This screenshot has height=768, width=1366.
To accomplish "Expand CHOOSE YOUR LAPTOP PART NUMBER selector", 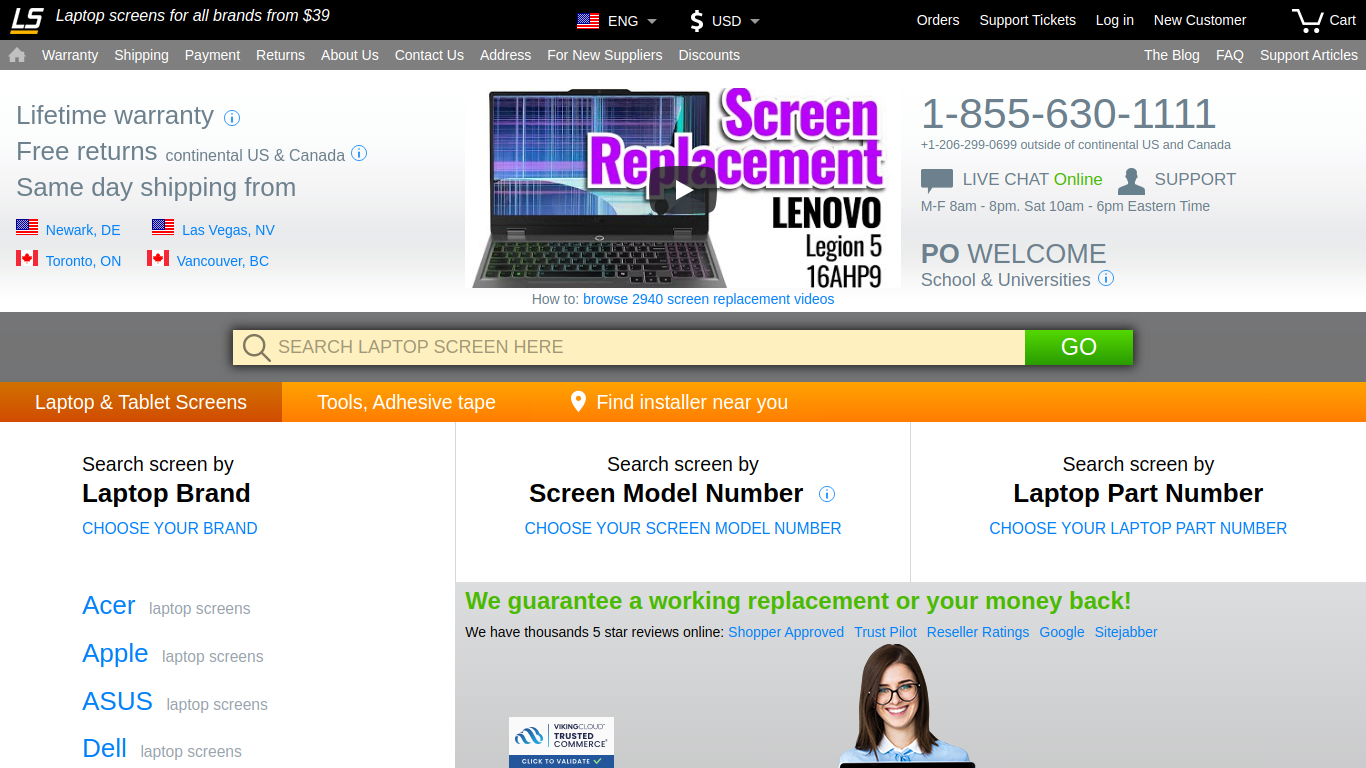I will (x=1138, y=528).
